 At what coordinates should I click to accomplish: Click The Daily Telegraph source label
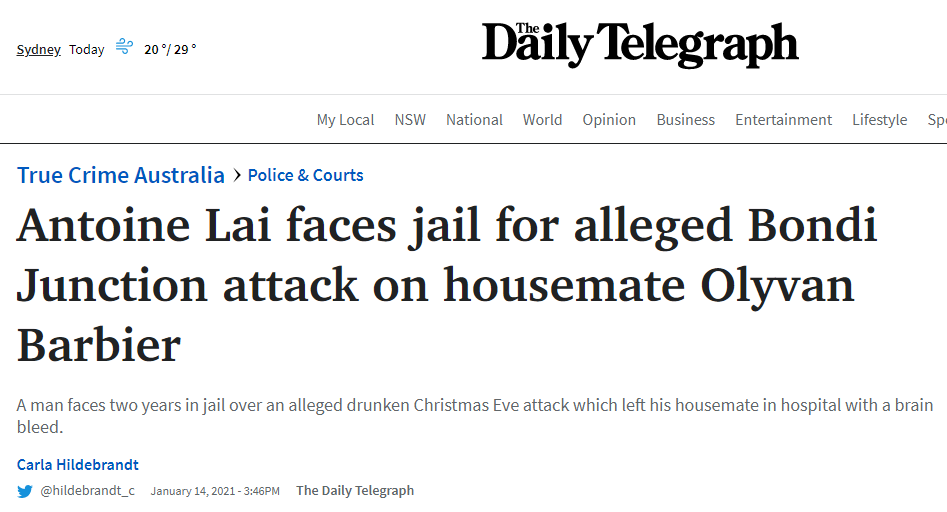(355, 490)
